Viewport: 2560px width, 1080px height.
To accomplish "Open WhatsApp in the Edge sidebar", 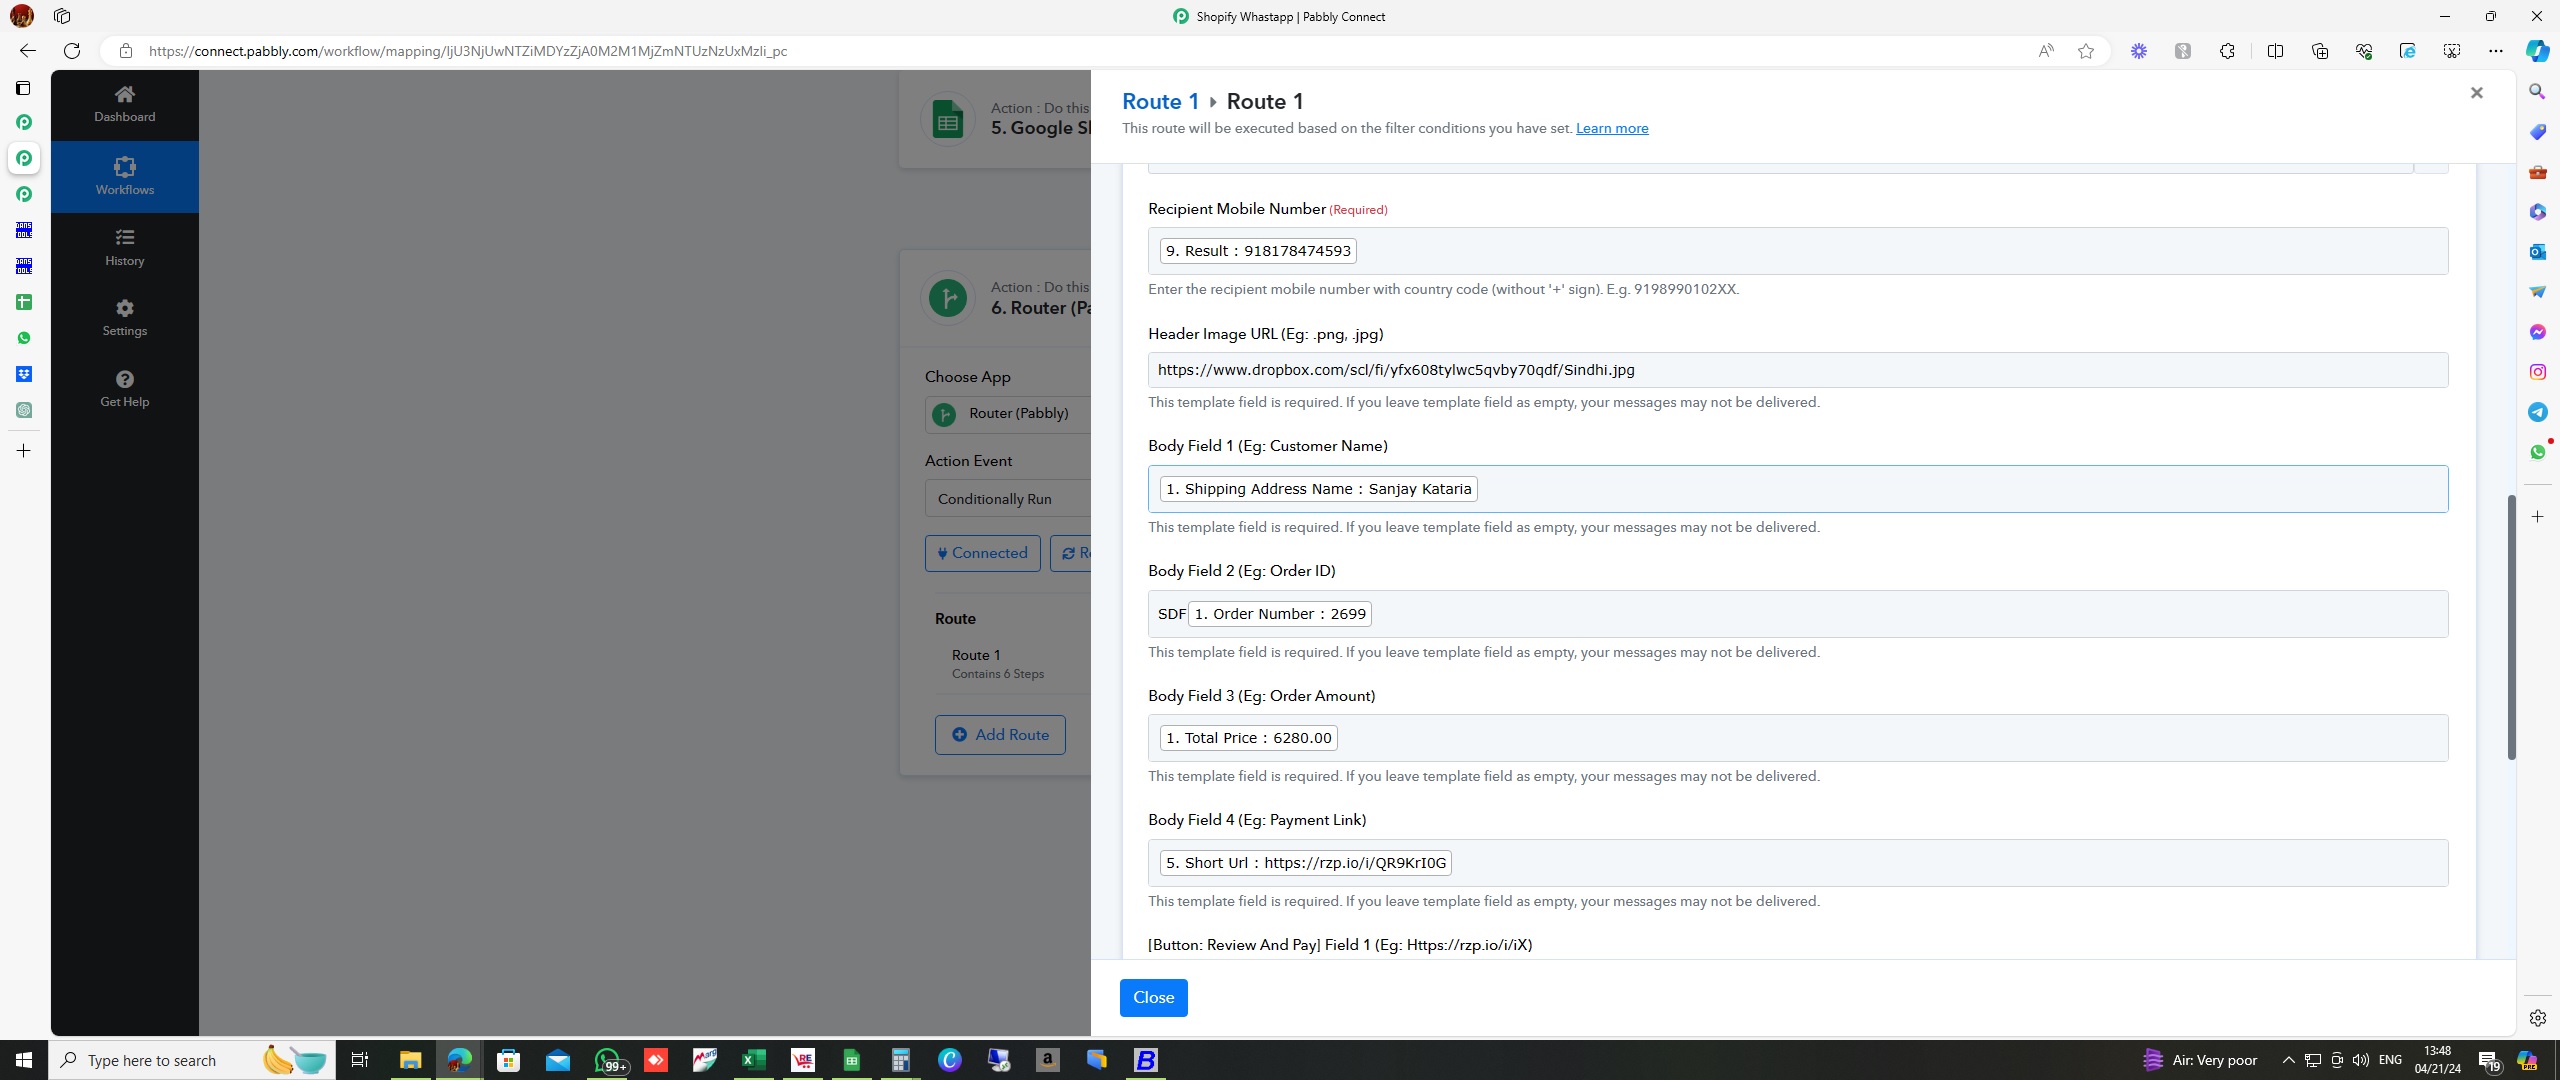I will pyautogui.click(x=2537, y=452).
